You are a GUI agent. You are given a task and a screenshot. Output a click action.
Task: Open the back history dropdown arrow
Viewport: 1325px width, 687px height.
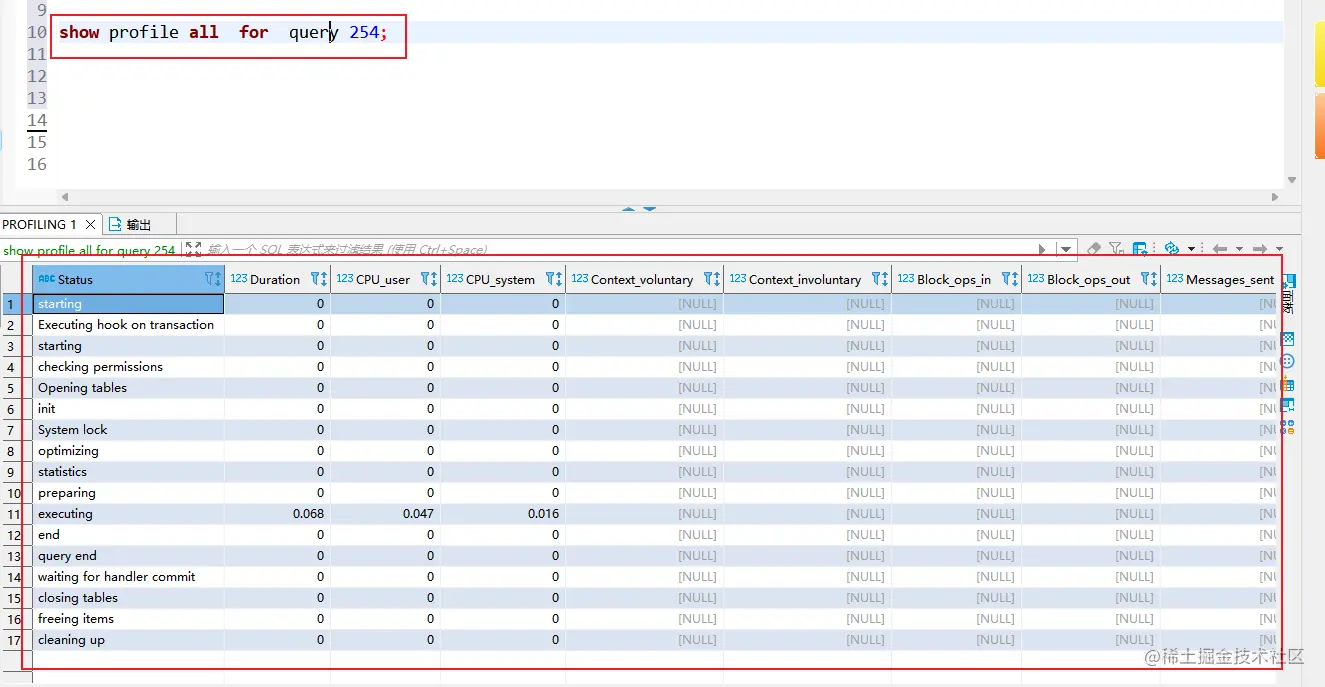[1239, 249]
